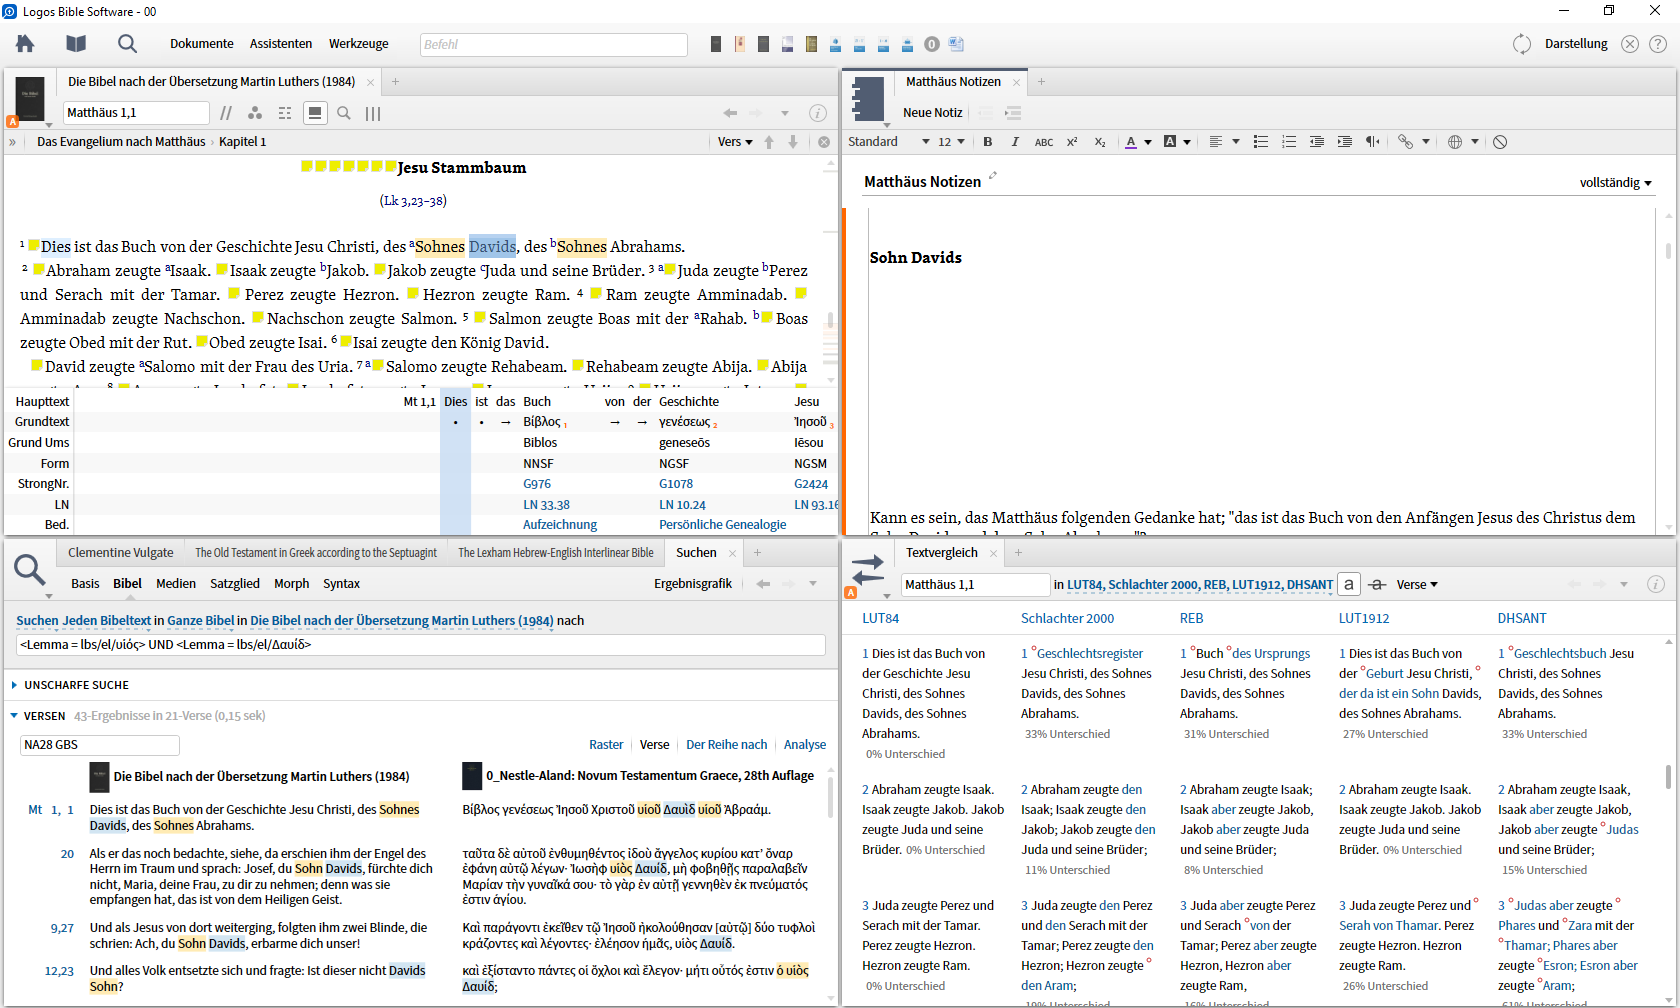The height and width of the screenshot is (1008, 1680).
Task: Open the Vers navigation dropdown
Action: (735, 142)
